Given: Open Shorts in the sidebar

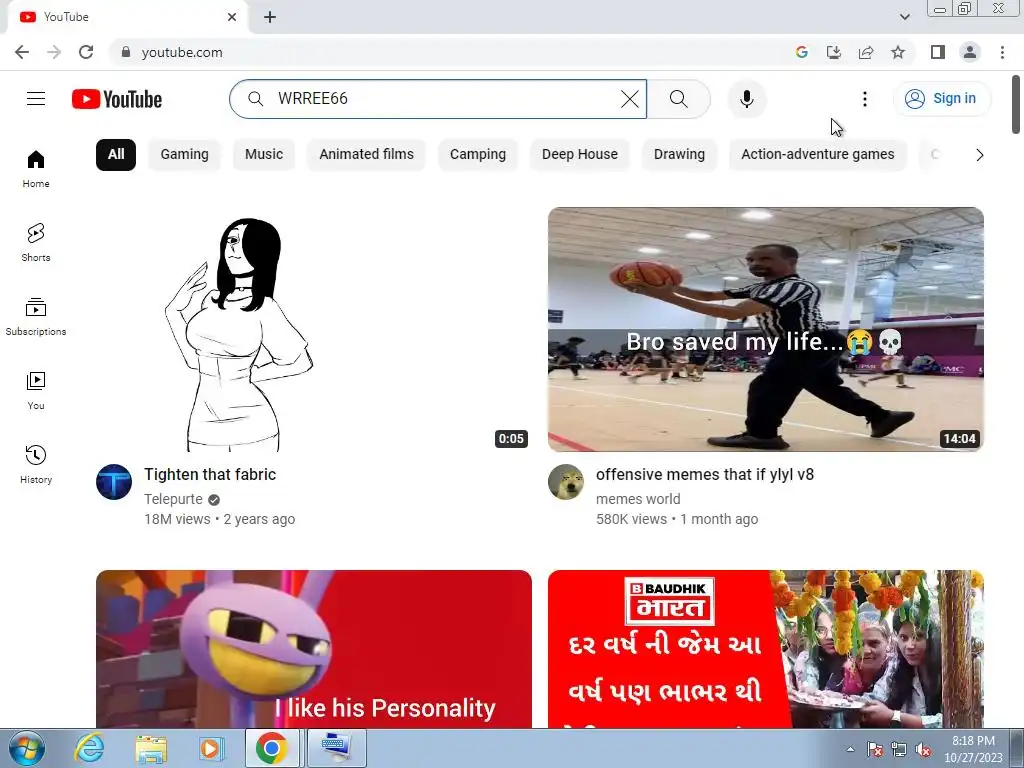Looking at the screenshot, I should pos(36,243).
